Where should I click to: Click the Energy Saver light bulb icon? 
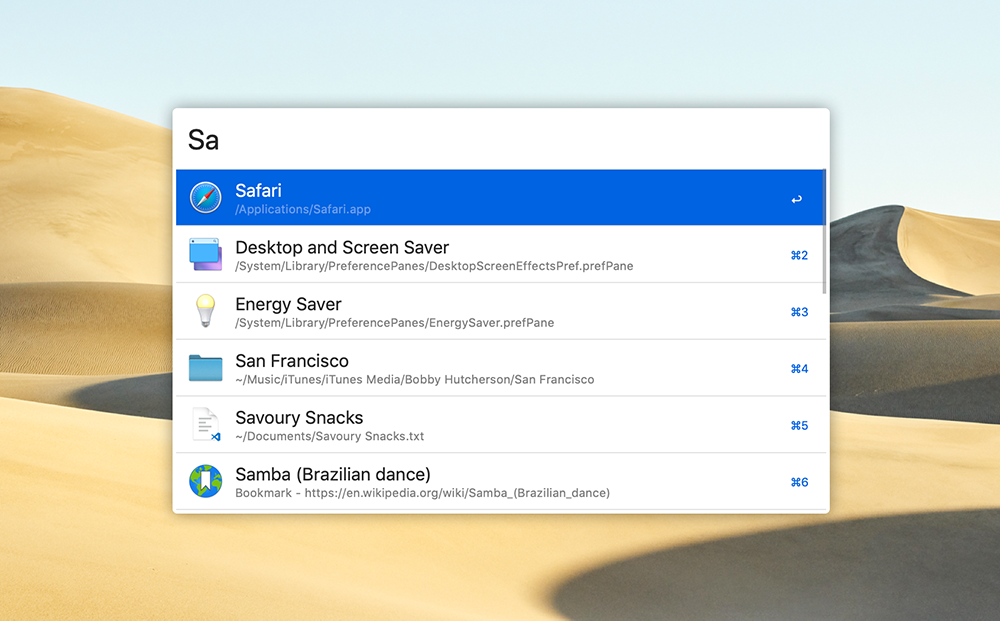coord(205,310)
